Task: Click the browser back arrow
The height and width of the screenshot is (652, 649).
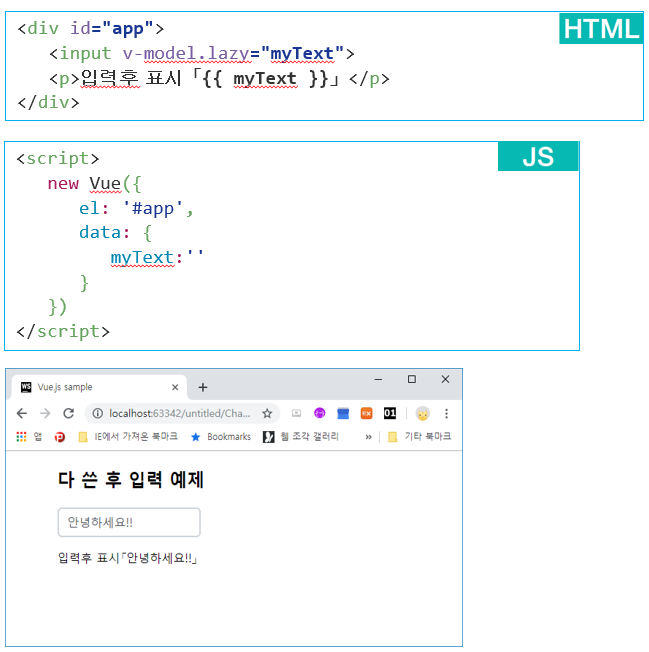Action: [x=22, y=413]
